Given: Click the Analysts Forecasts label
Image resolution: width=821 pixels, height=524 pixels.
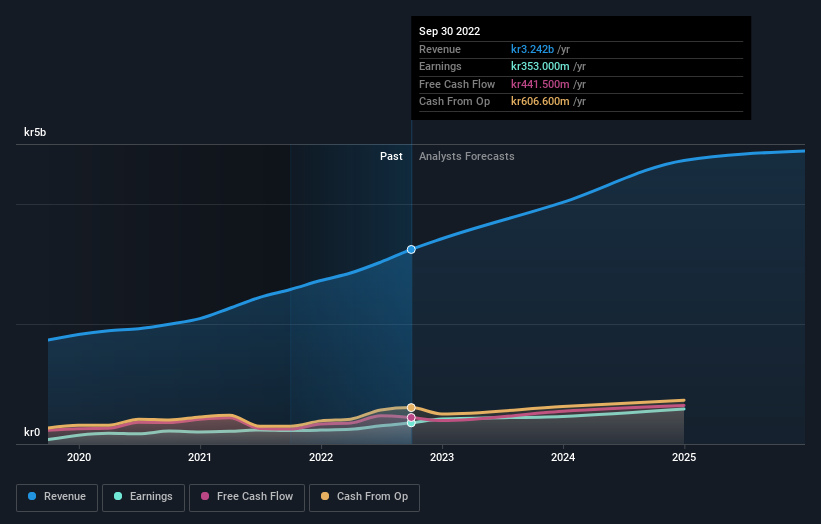Looking at the screenshot, I should pos(467,156).
